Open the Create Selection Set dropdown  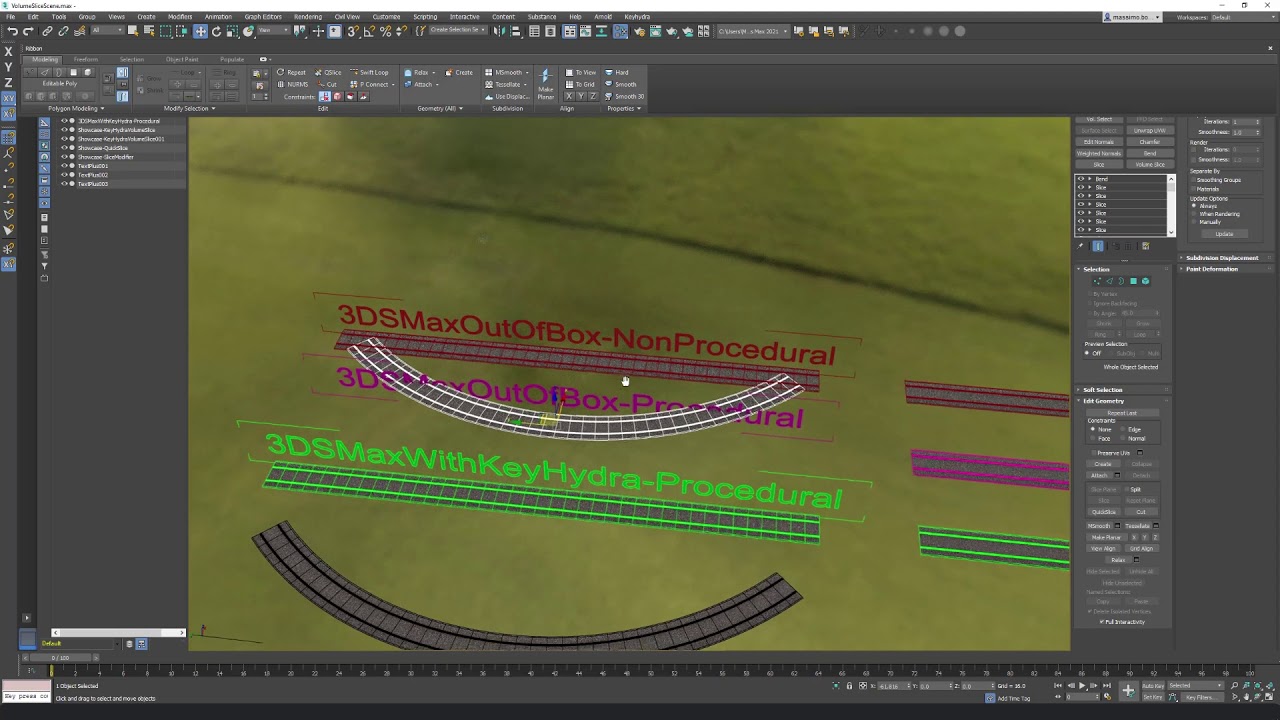tap(456, 31)
